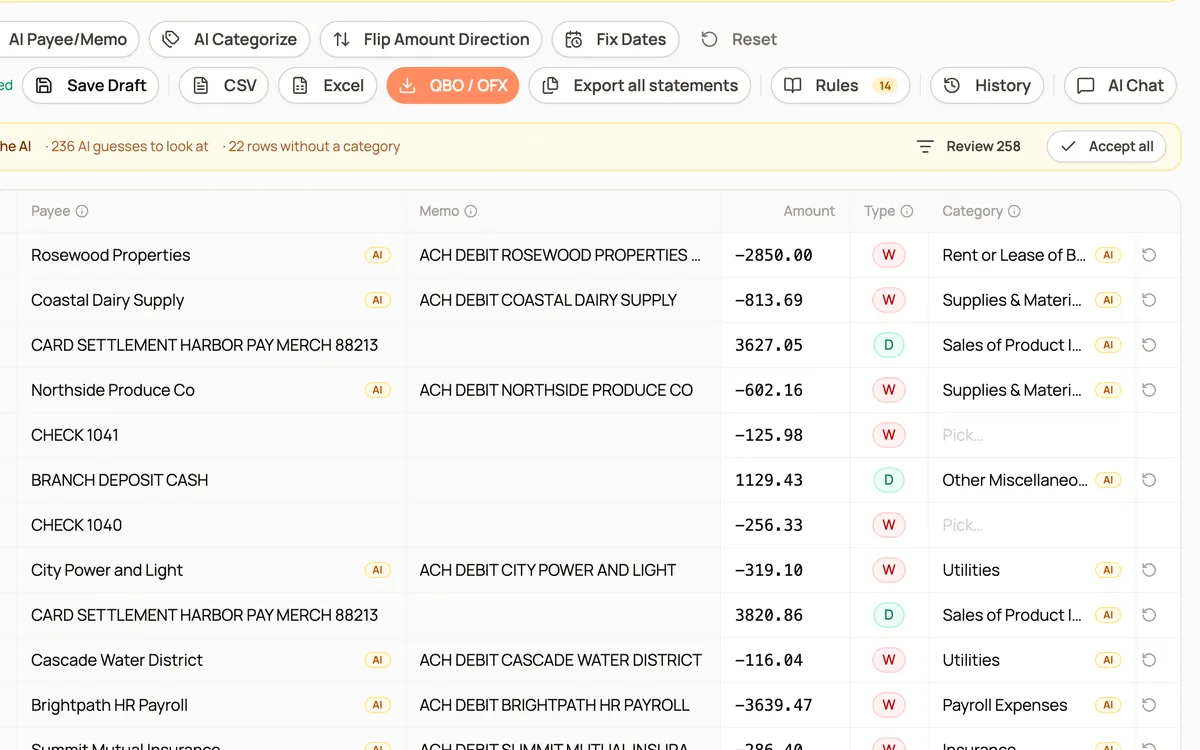Revert category on Coastal Dairy Supply row
Screen dimensions: 1200x750
click(1149, 300)
